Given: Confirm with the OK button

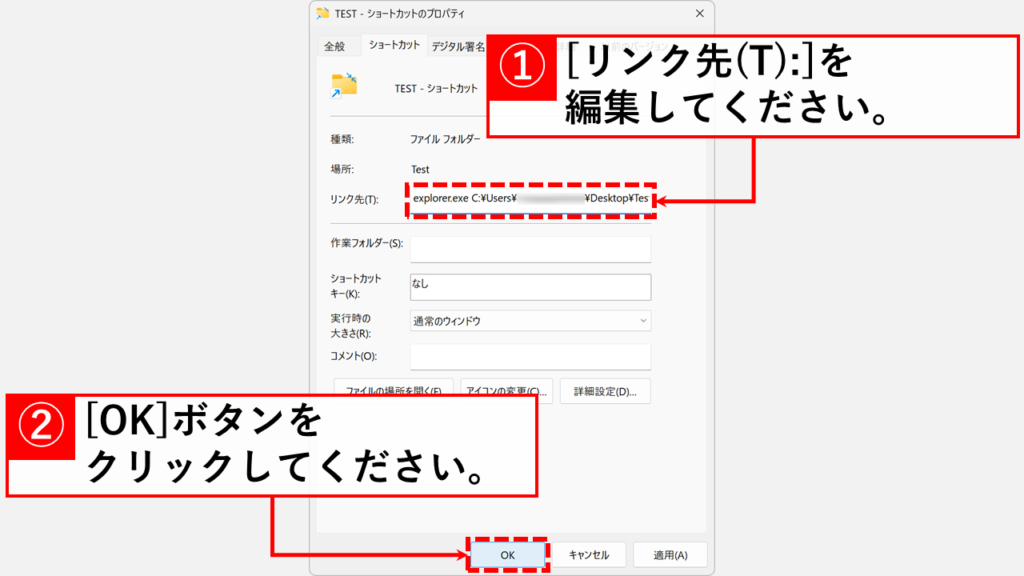Looking at the screenshot, I should coord(507,555).
